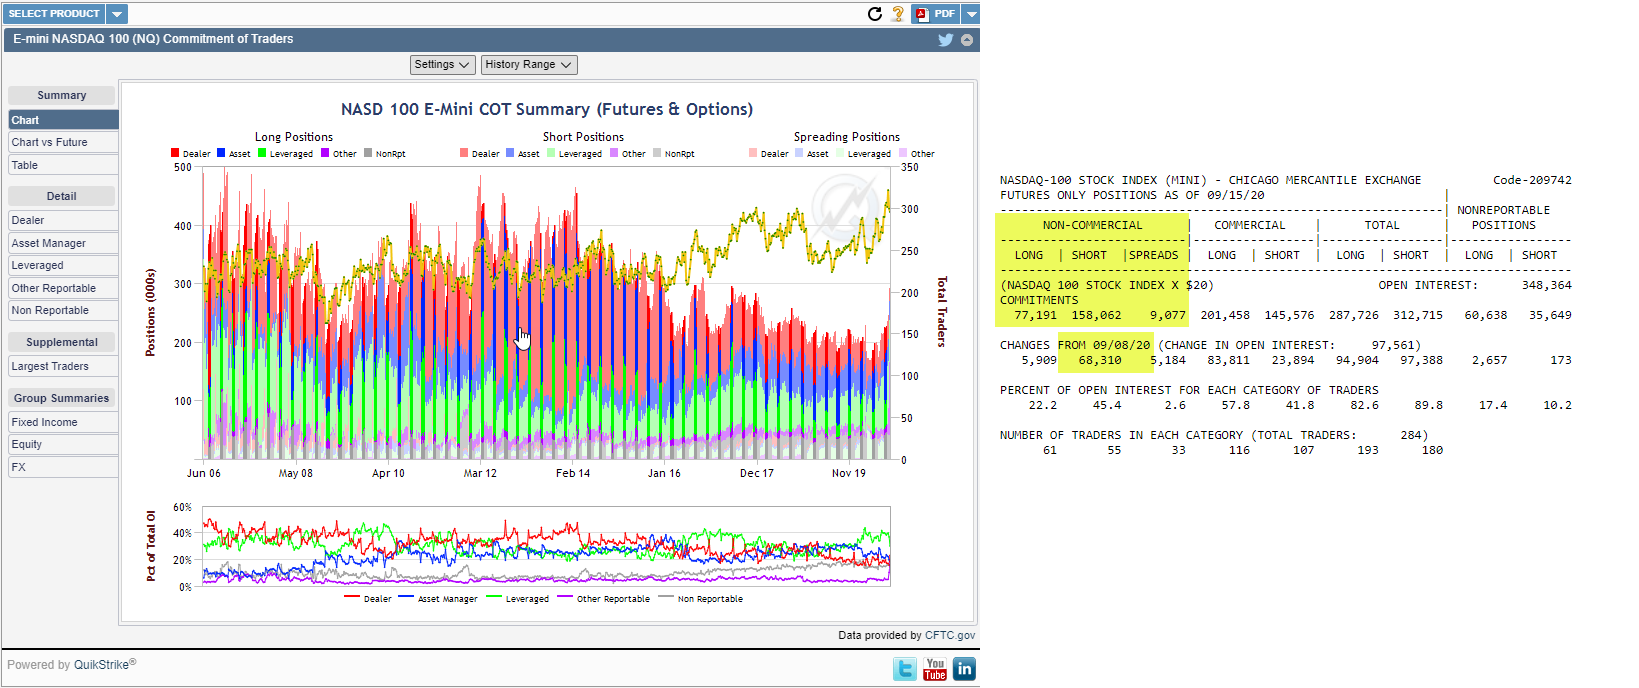Screen dimensions: 1639x688
Task: Click the NON-COMMERCIAL column heading in report
Action: (1092, 226)
